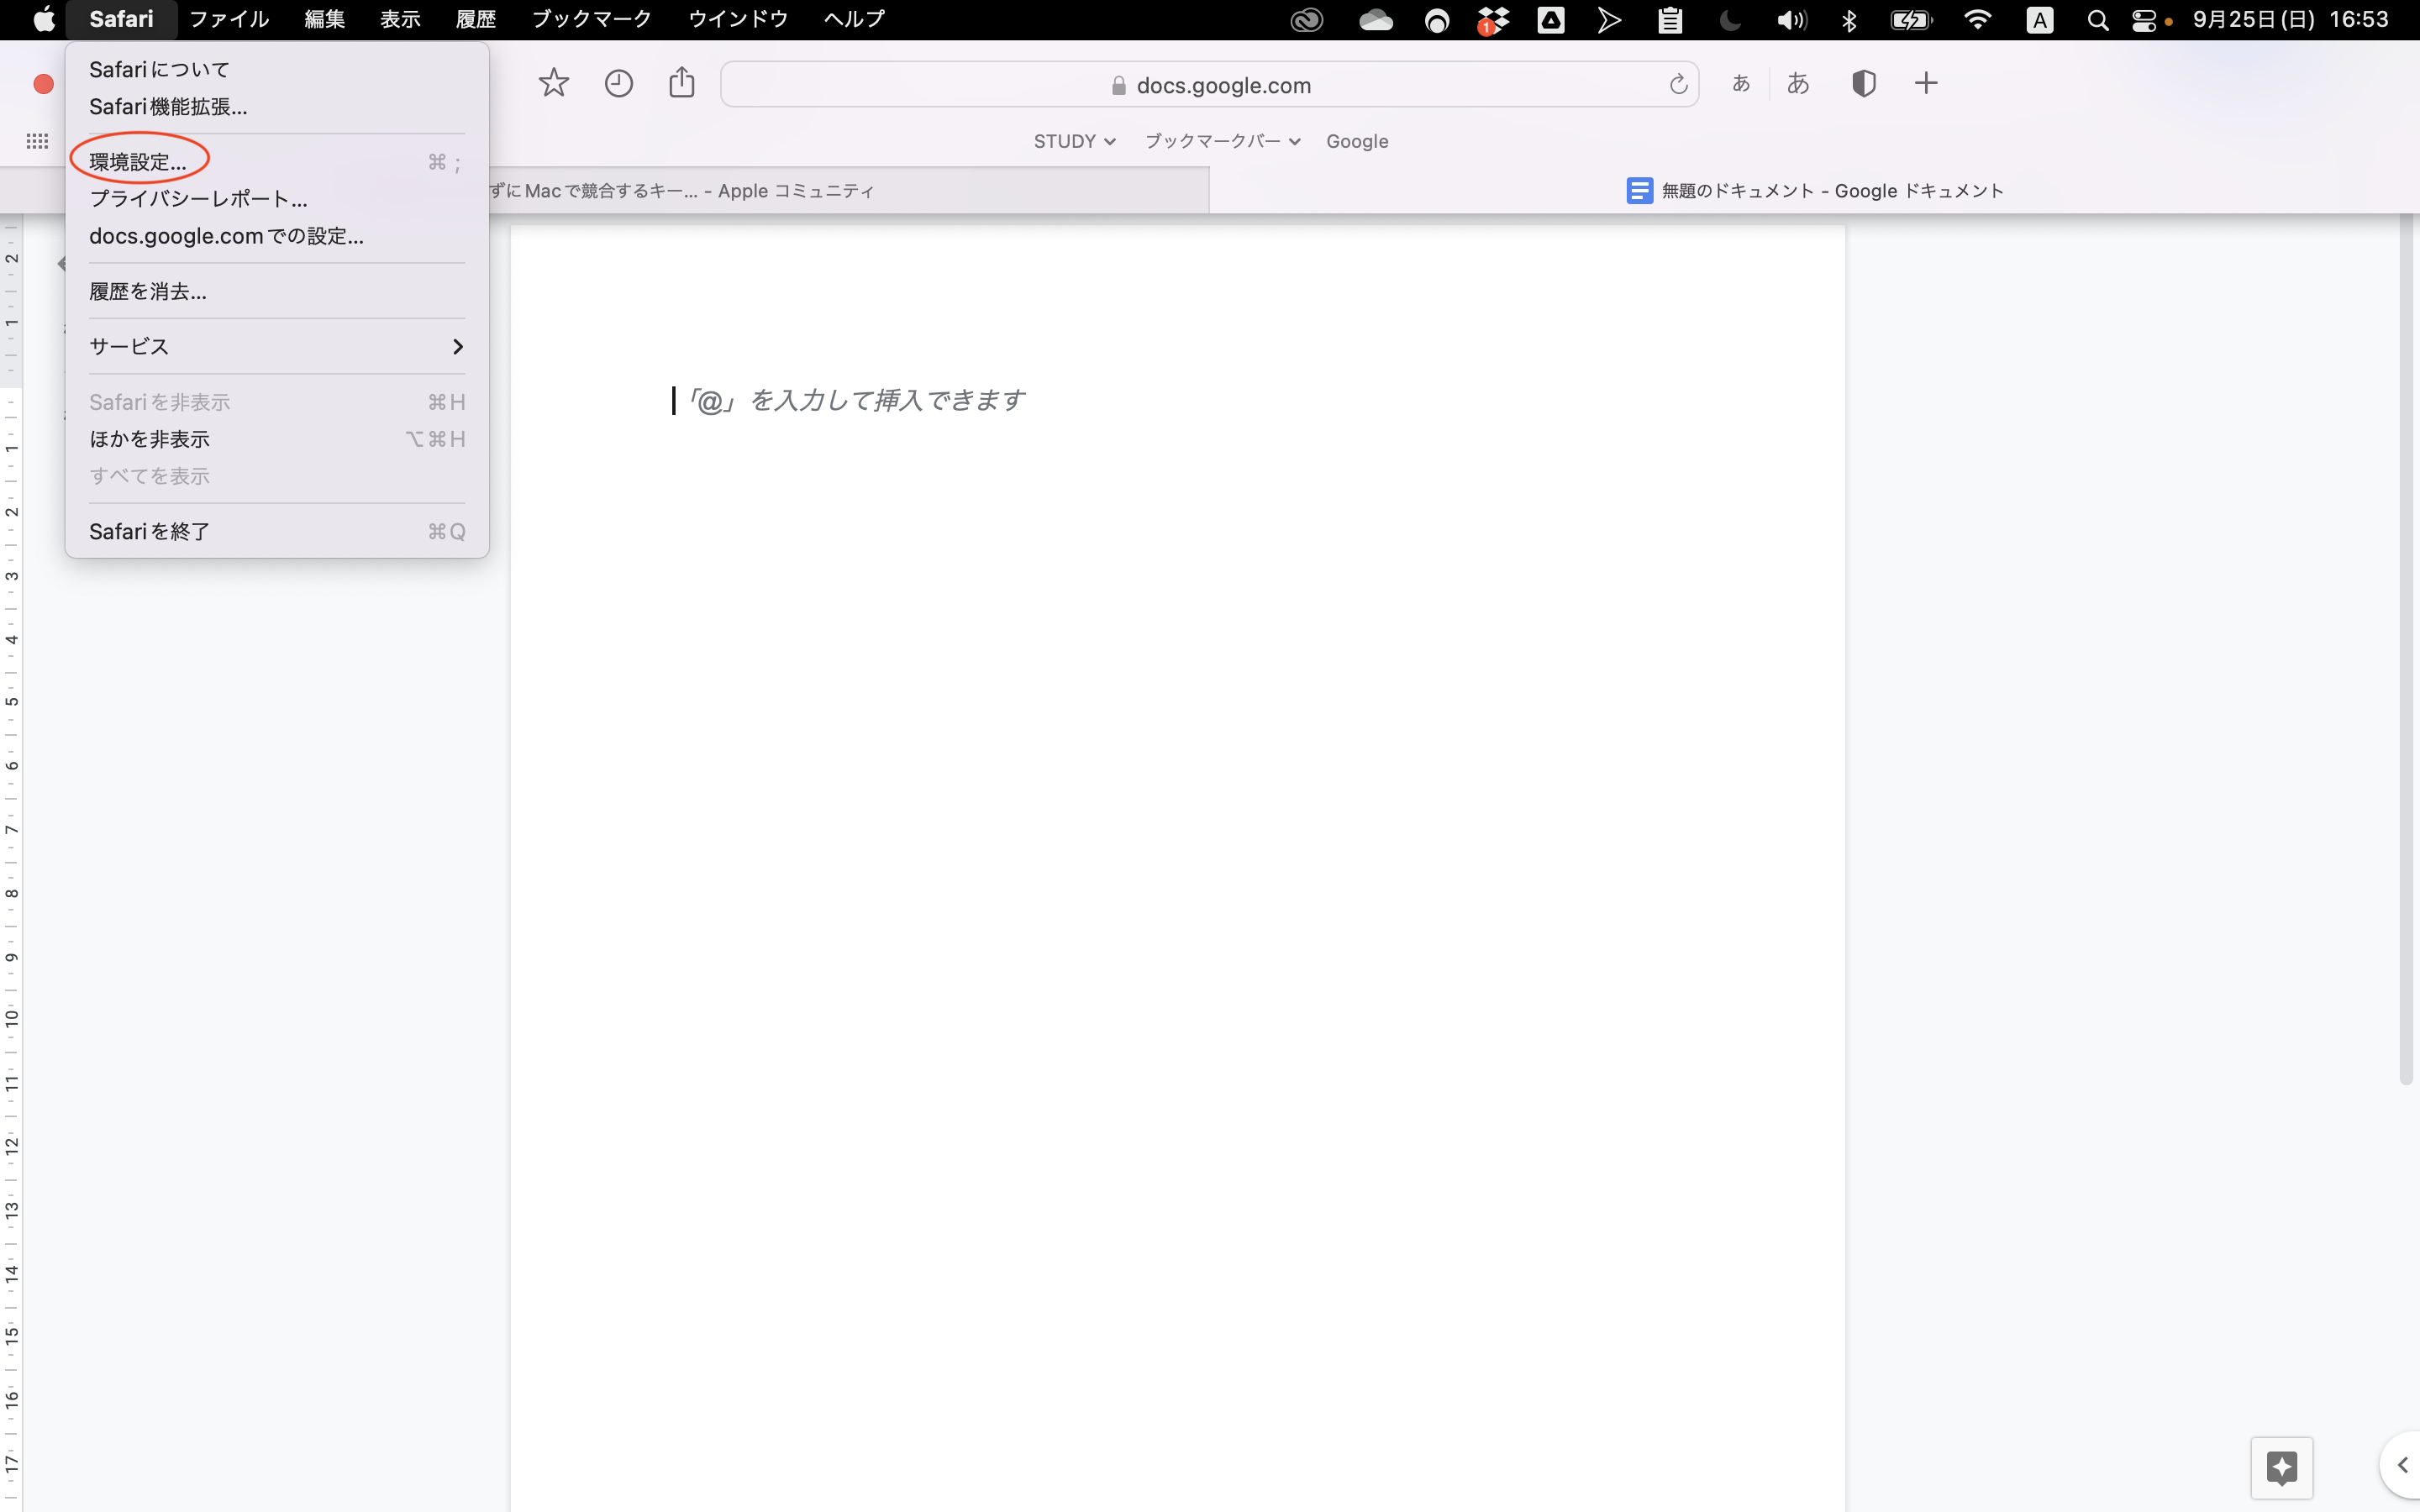Click the bookmark star icon

coord(553,83)
